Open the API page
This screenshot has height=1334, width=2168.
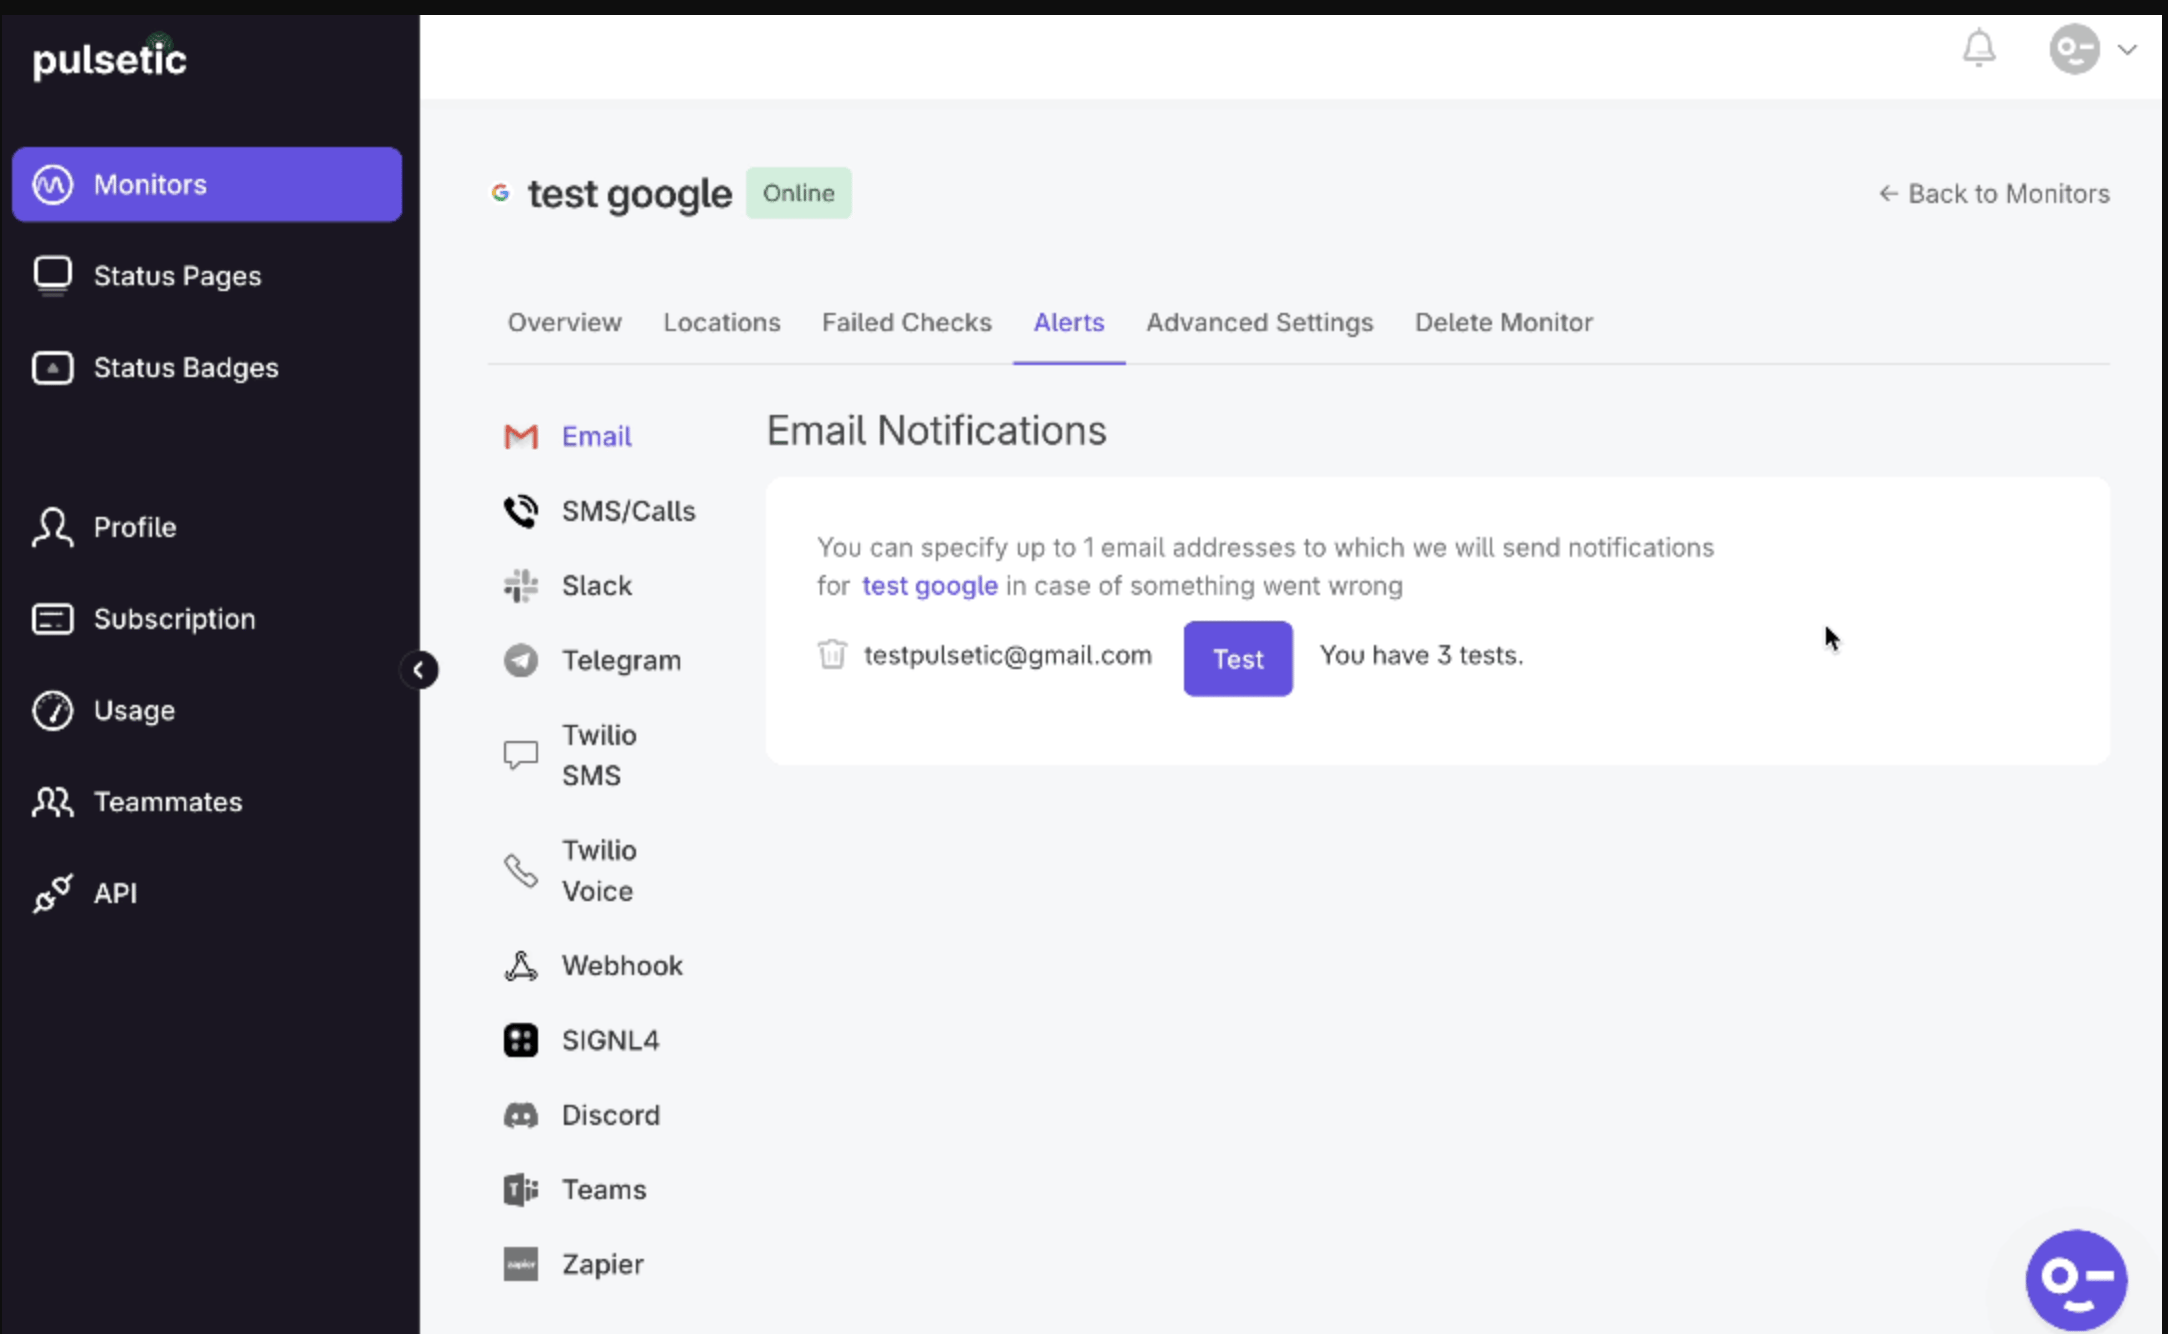(115, 893)
